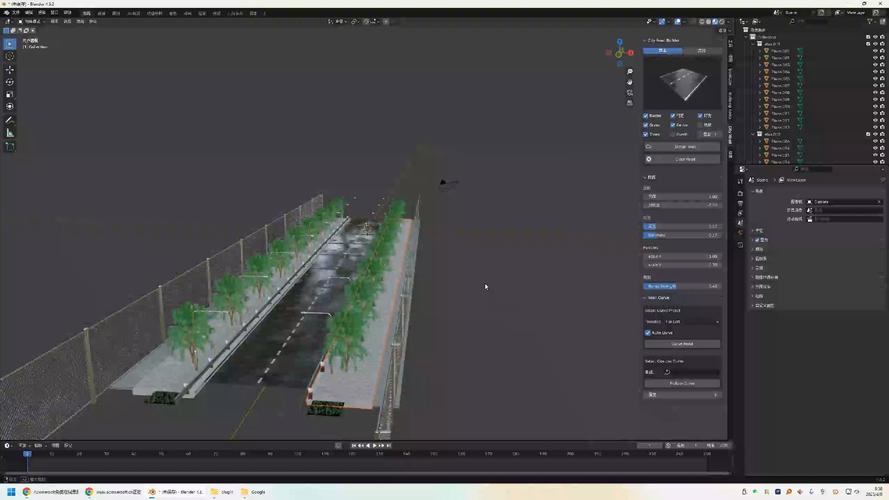Select the Rotate tool
Screen dimensions: 889x500
(x=10, y=82)
